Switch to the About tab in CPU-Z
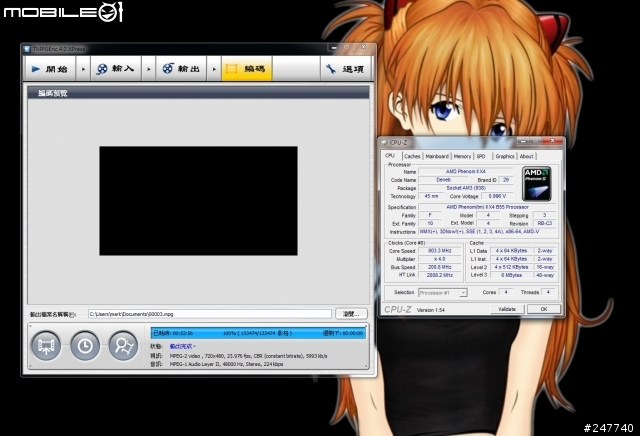Image resolution: width=640 pixels, height=436 pixels. coord(527,156)
